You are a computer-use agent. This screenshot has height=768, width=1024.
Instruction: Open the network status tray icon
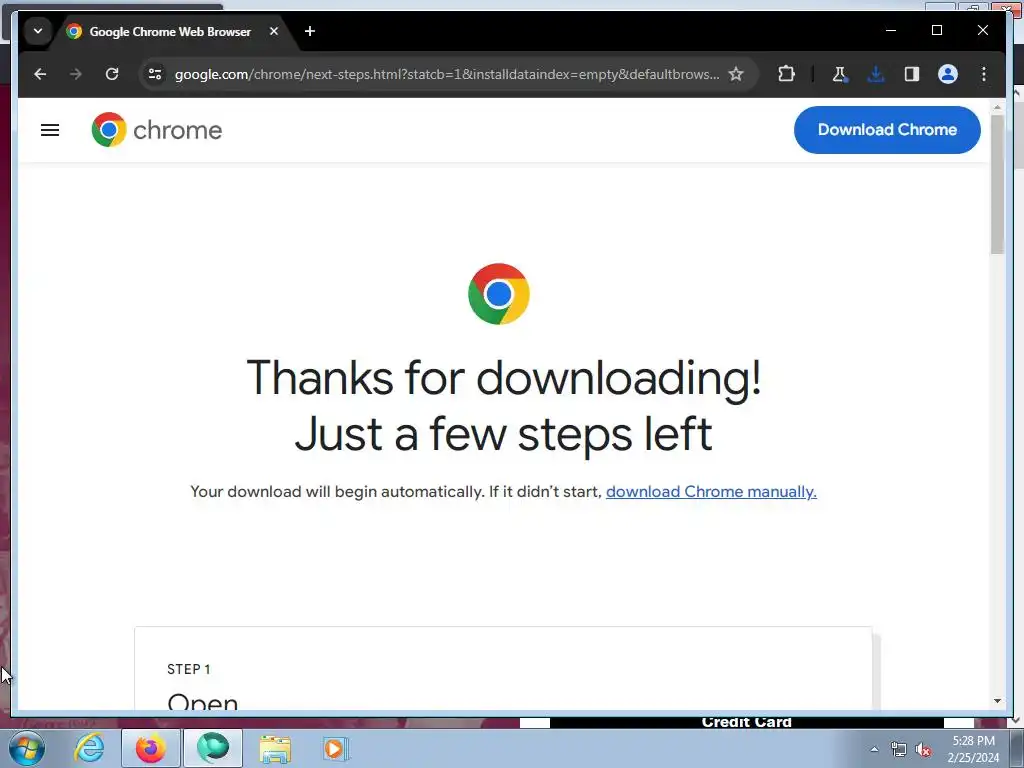pos(899,750)
